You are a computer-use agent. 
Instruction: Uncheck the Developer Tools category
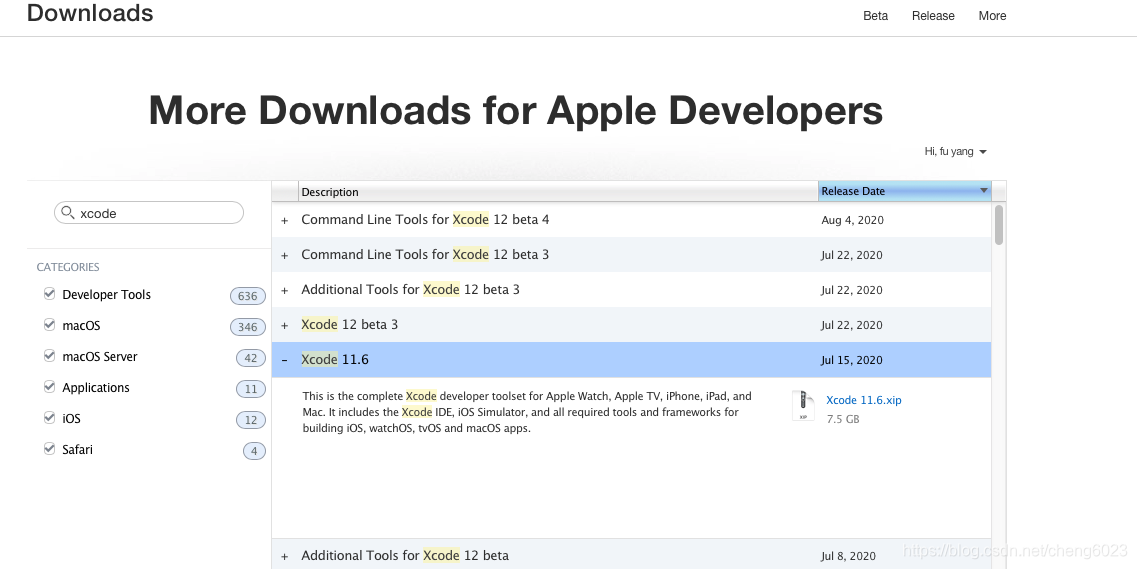coord(49,294)
